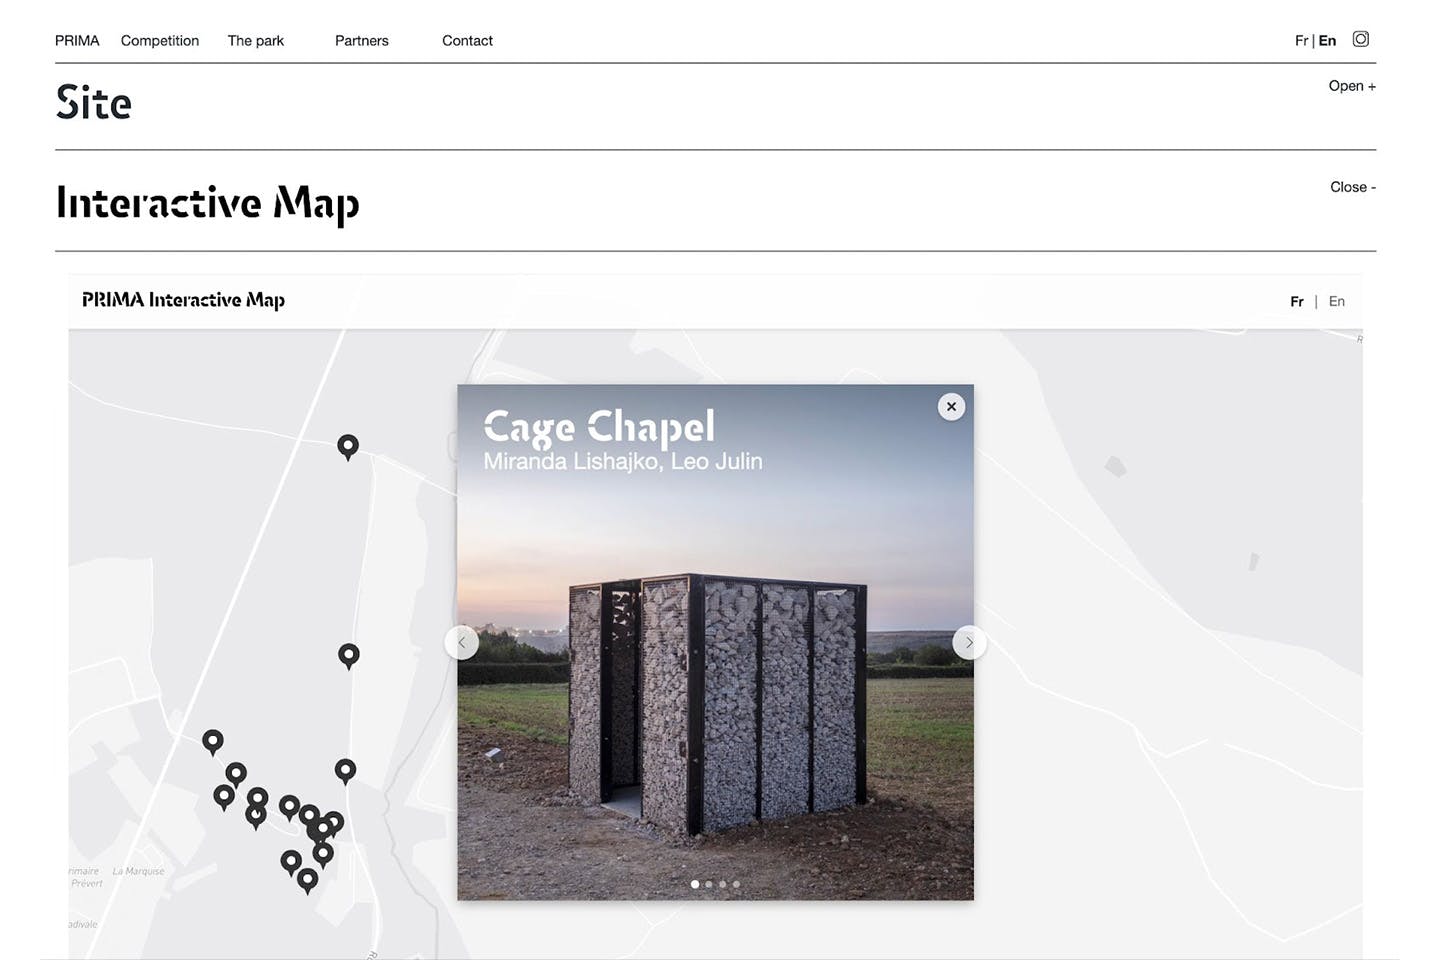Select the topmost map pin marker
This screenshot has height=960, width=1440.
(x=347, y=447)
